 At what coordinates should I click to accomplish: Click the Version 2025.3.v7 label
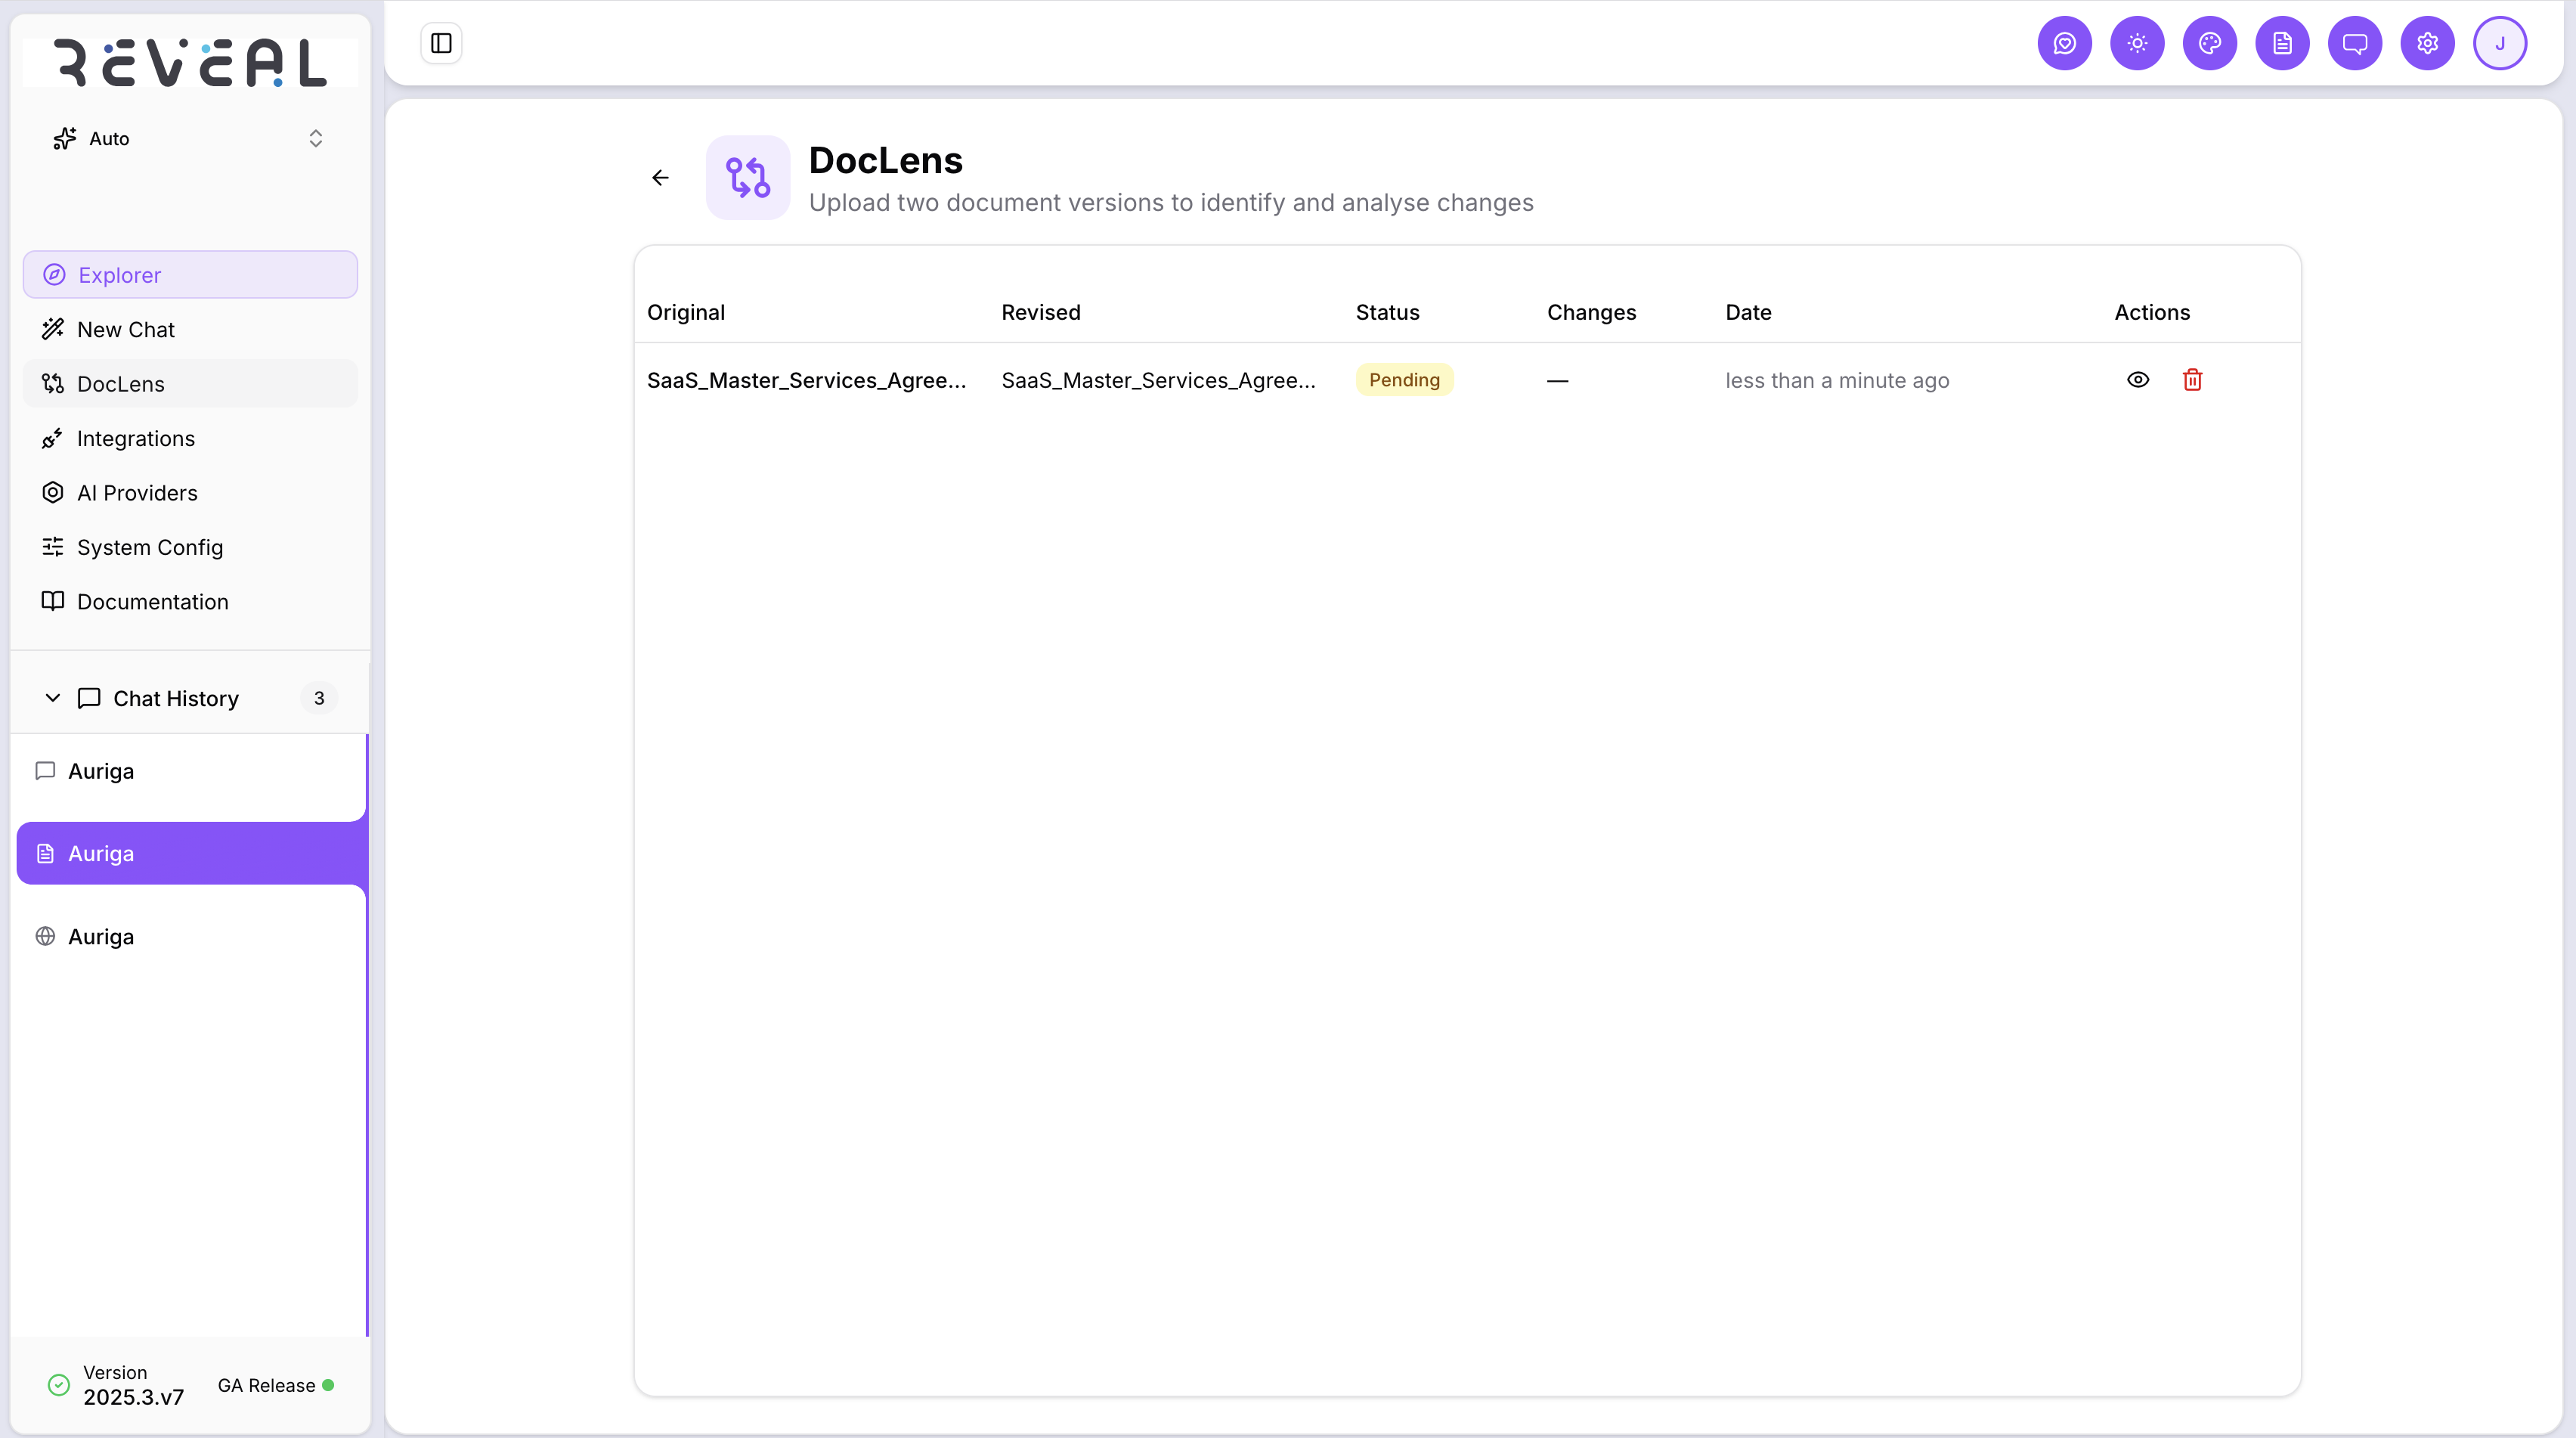coord(133,1385)
